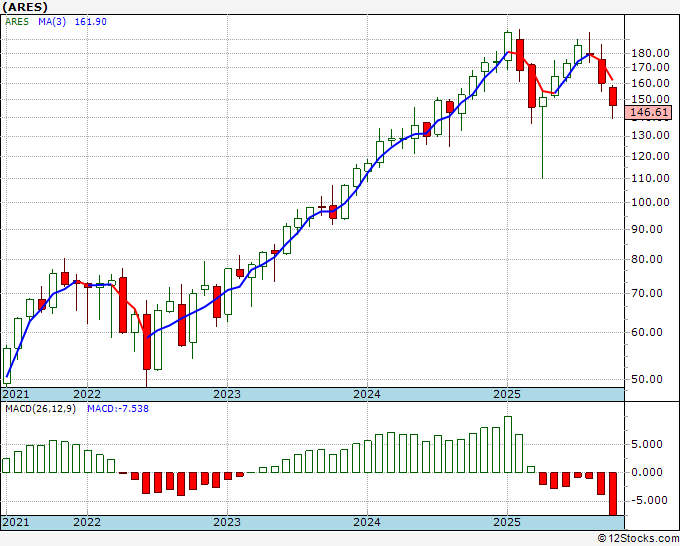Click the 120.00 price axis label
Viewport: 680px width, 546px height.
click(x=650, y=156)
